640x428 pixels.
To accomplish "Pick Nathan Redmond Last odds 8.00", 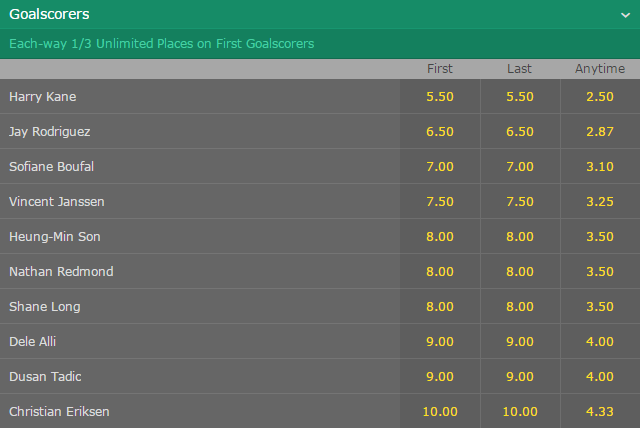I will pyautogui.click(x=520, y=271).
